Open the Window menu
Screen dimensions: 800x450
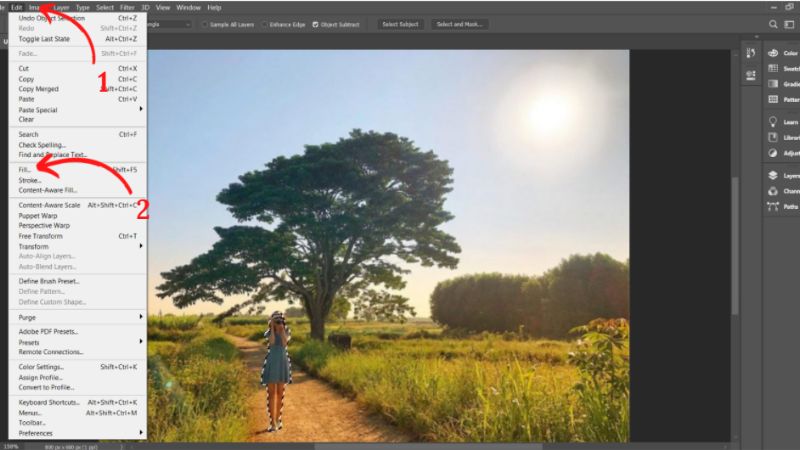(188, 8)
